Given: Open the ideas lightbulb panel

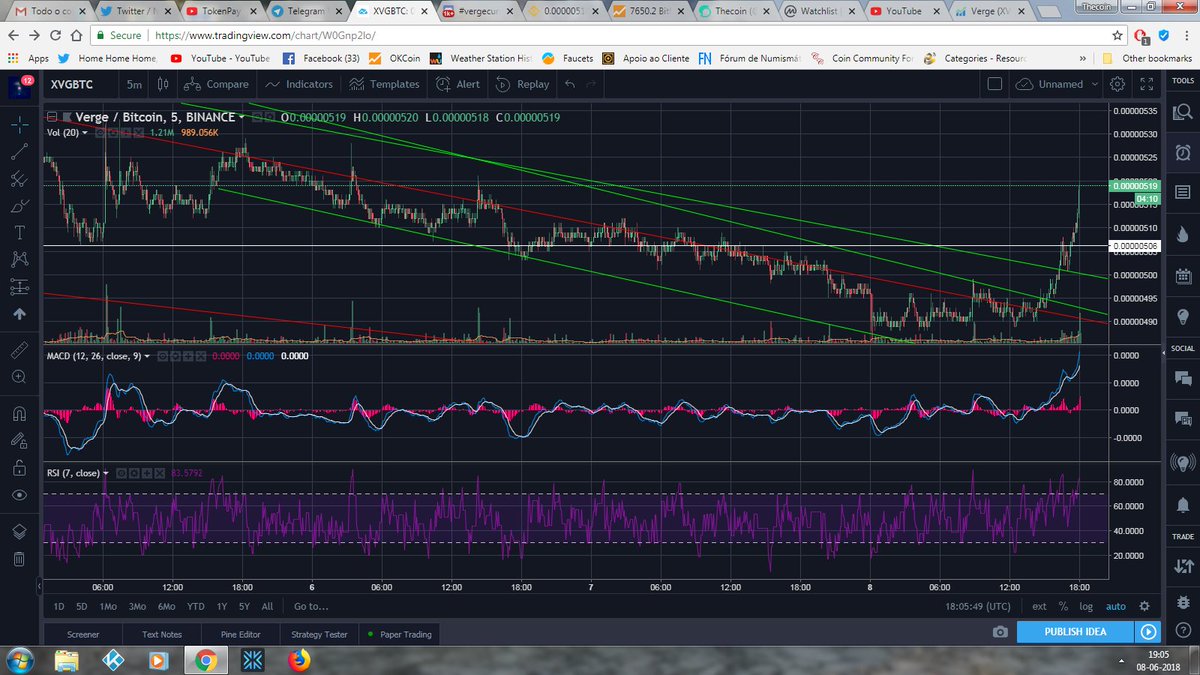Looking at the screenshot, I should pos(1183,317).
